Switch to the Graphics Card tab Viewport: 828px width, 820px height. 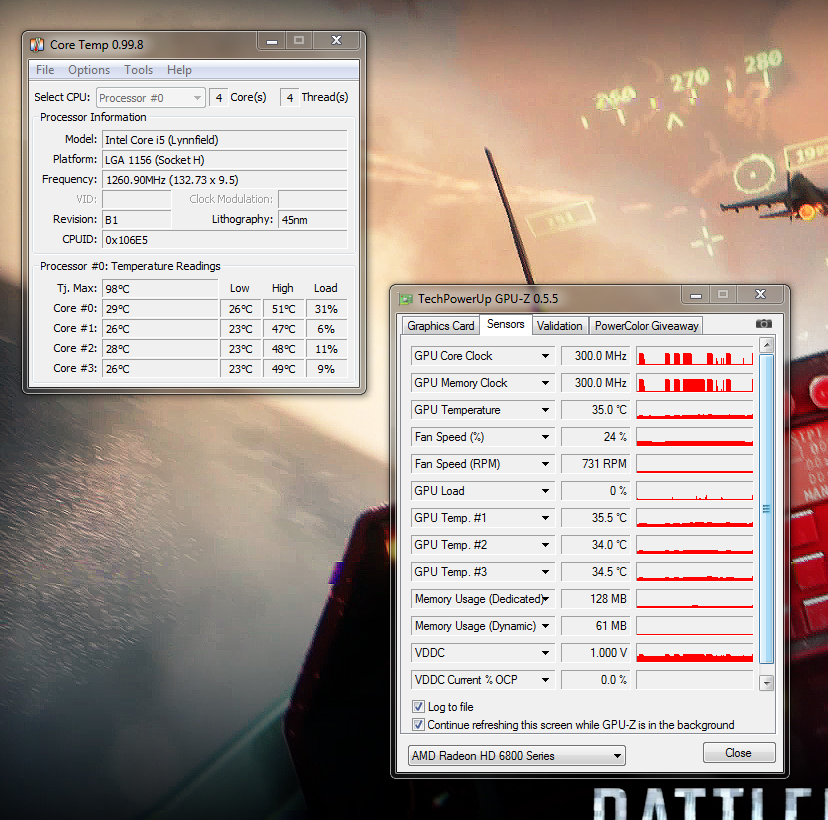pyautogui.click(x=441, y=325)
